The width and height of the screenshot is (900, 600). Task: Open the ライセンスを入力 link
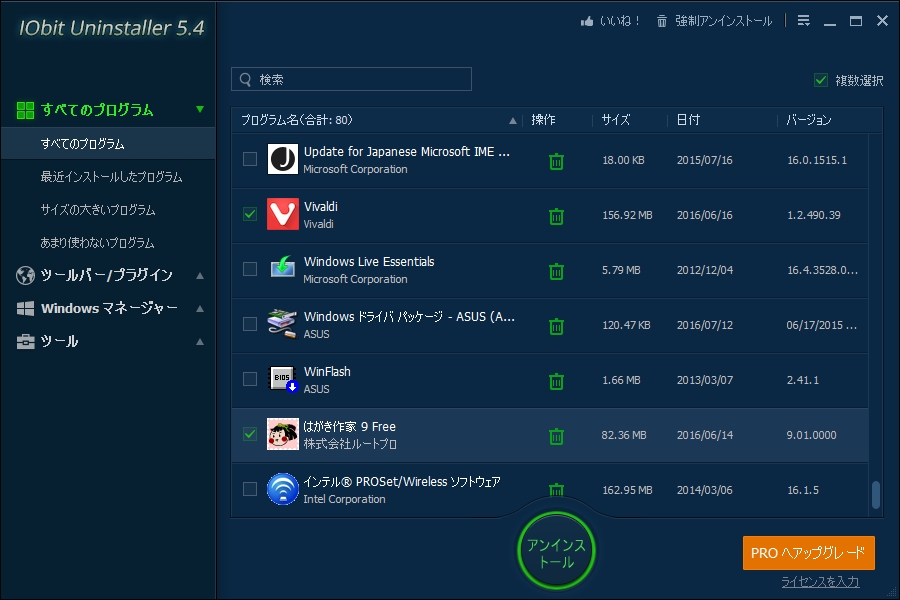pos(820,582)
